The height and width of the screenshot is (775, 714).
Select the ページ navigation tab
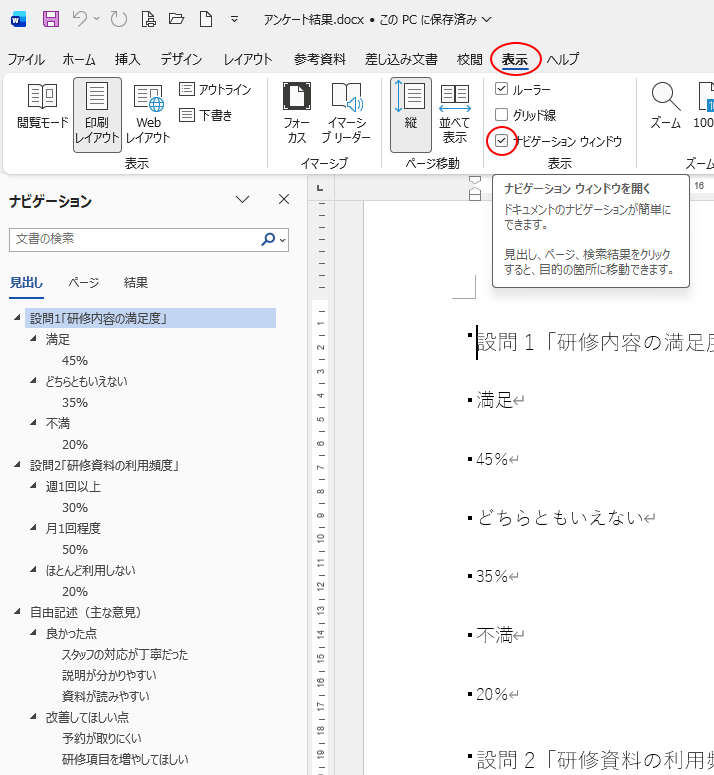(x=84, y=283)
